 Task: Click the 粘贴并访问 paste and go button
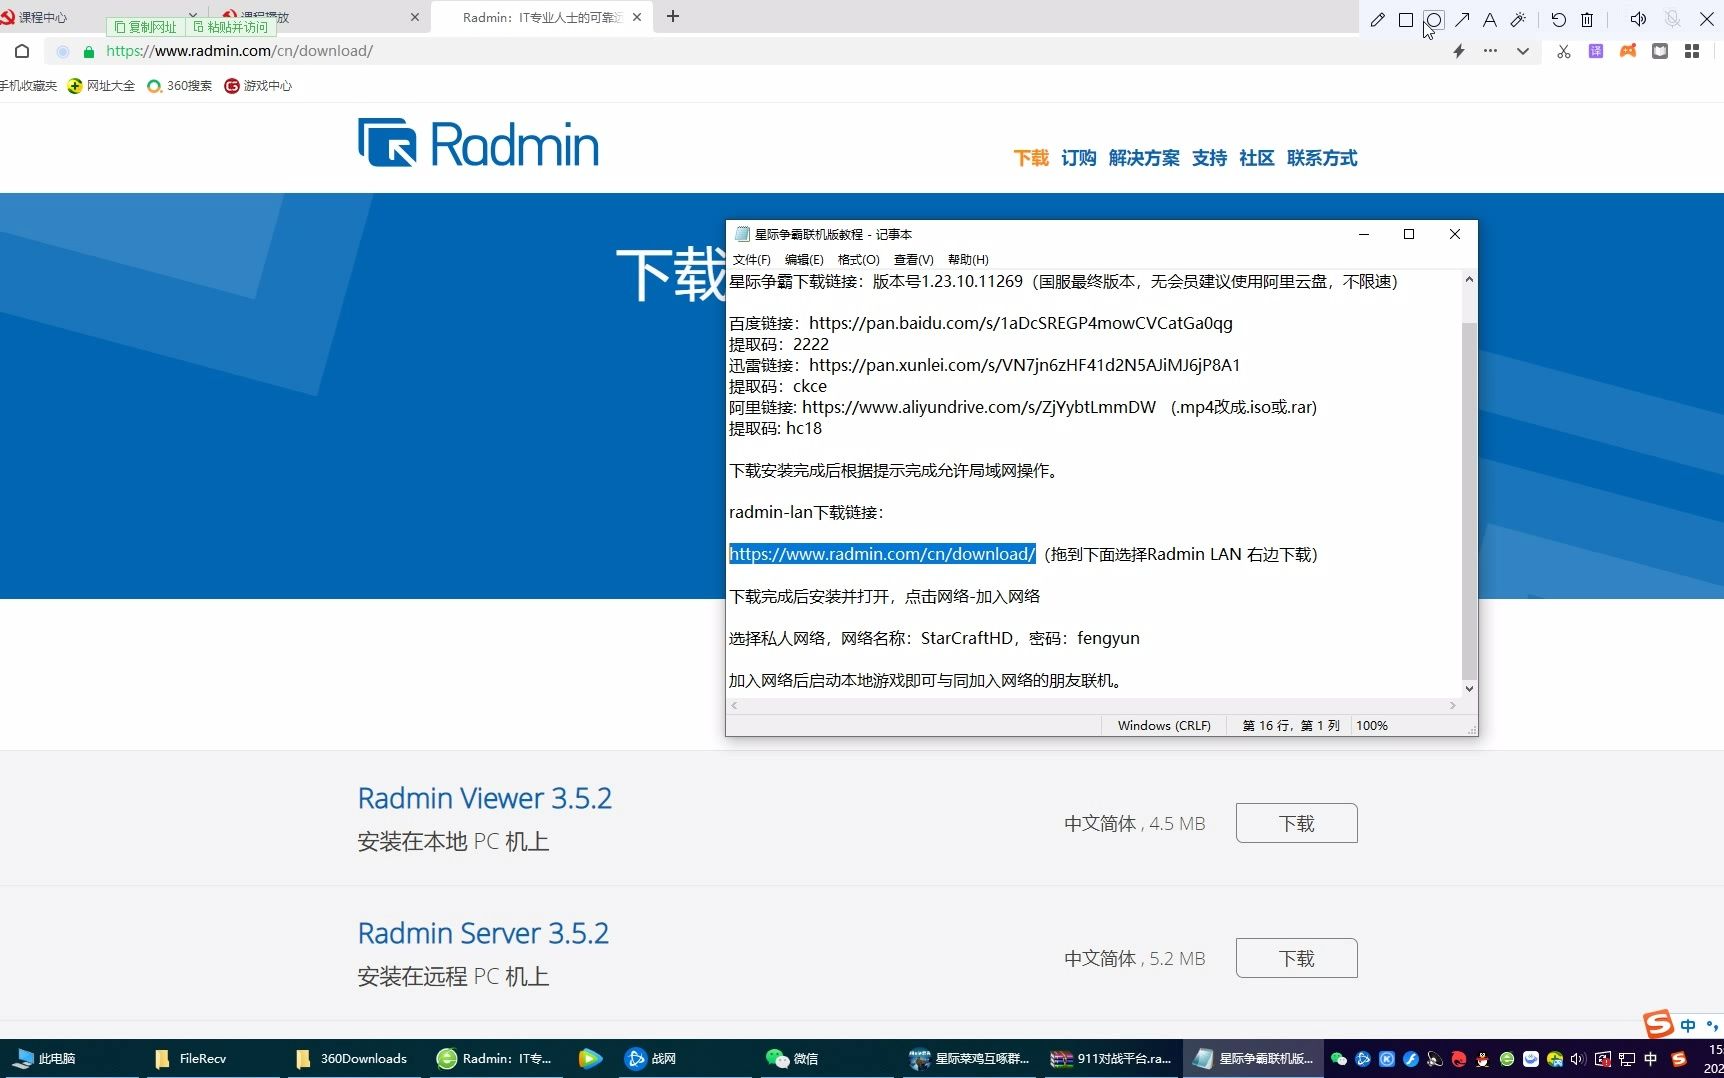point(231,27)
